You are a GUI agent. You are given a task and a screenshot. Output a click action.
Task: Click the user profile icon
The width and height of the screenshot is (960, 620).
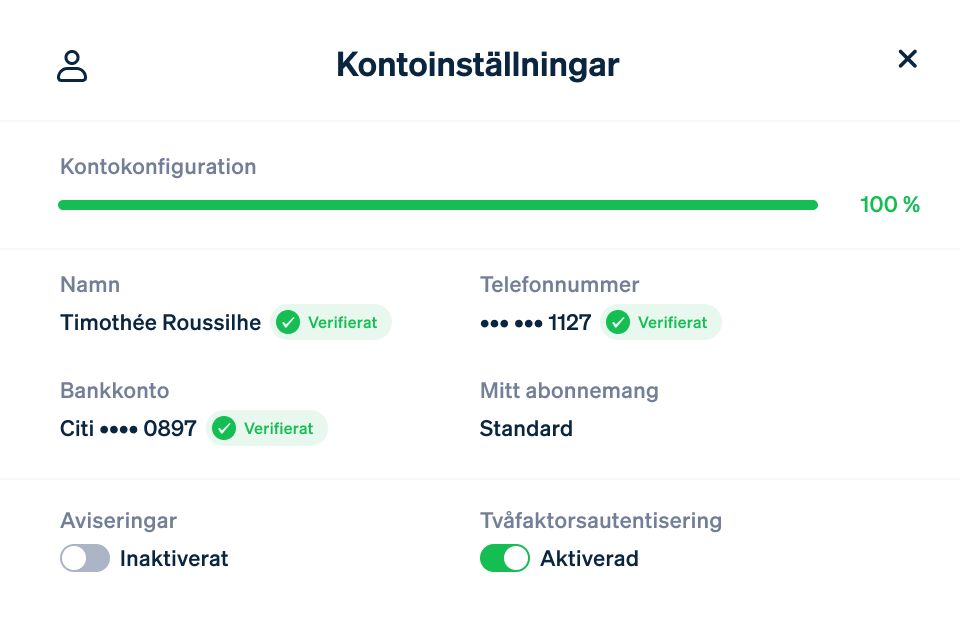72,66
